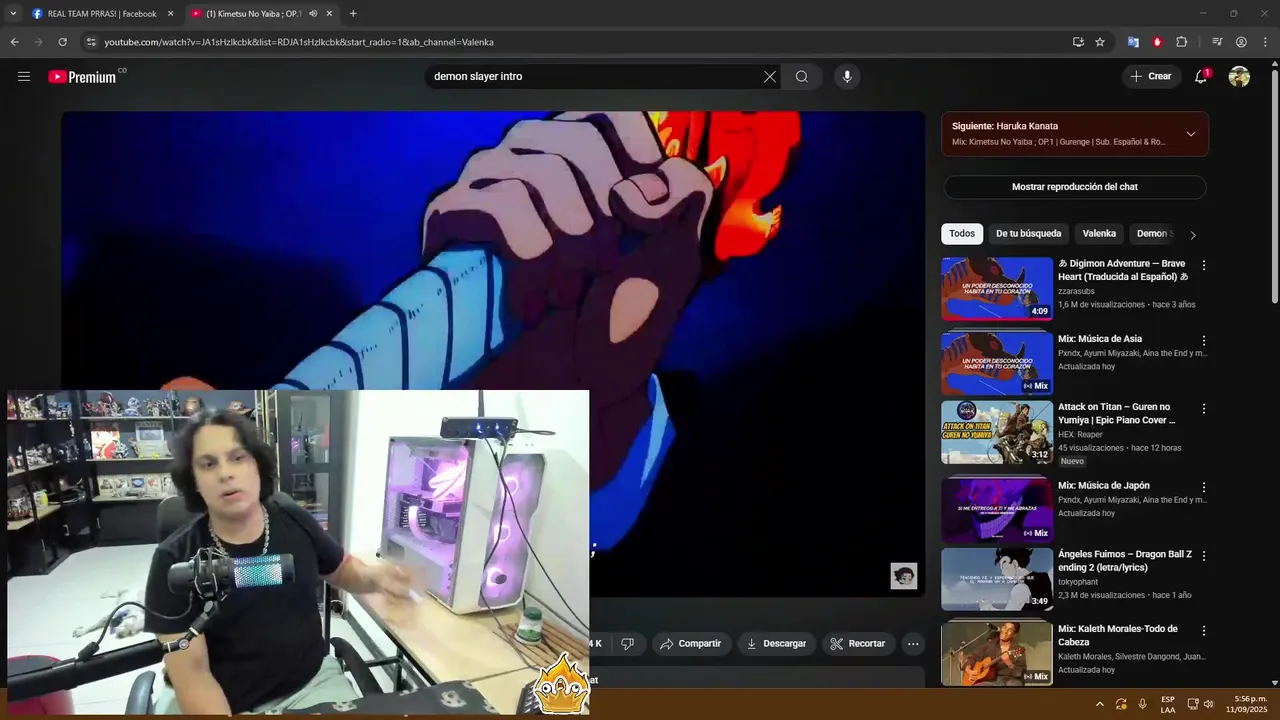Select the Todos filter chip

(x=962, y=234)
